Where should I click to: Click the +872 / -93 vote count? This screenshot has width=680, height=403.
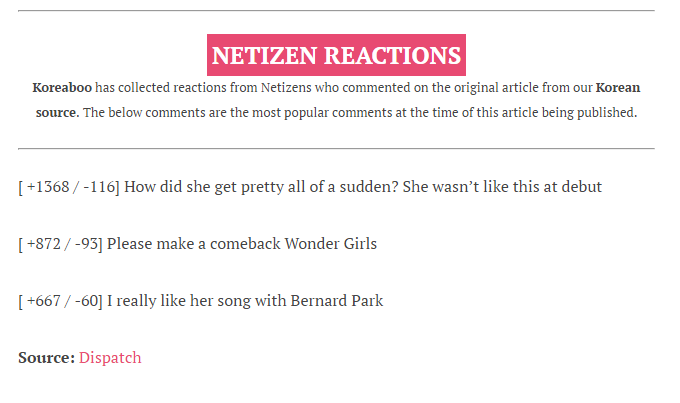click(x=60, y=244)
